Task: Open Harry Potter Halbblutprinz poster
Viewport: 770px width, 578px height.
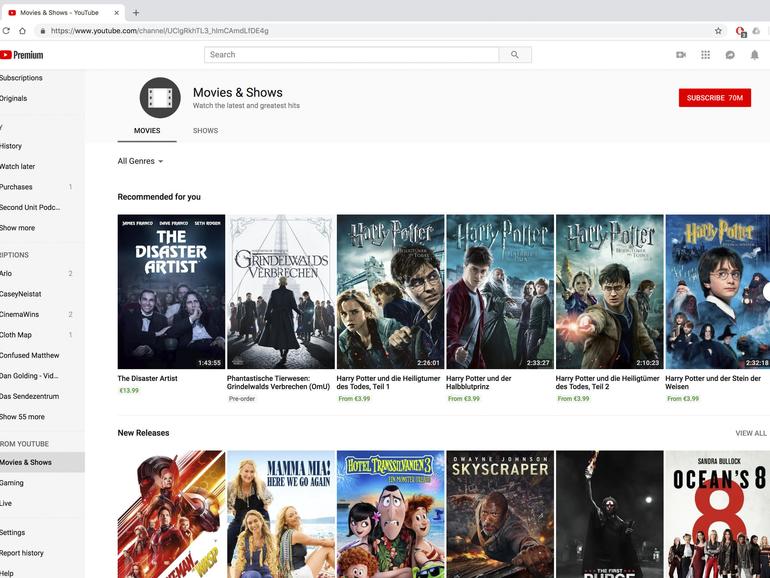Action: coord(500,292)
